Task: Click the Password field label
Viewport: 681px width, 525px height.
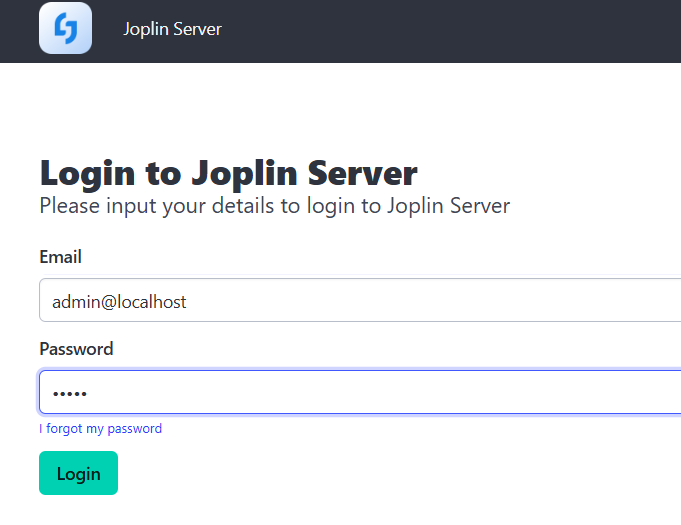Action: tap(76, 349)
